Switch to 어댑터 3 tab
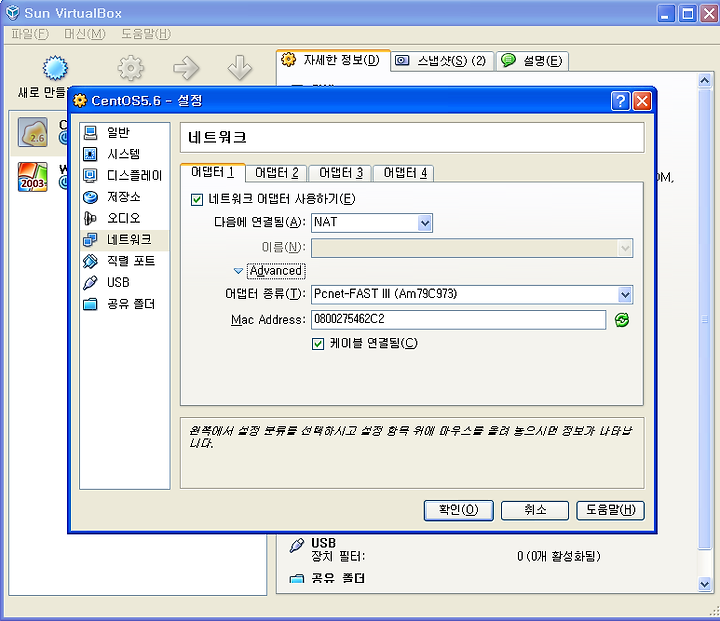This screenshot has width=720, height=621. [341, 173]
